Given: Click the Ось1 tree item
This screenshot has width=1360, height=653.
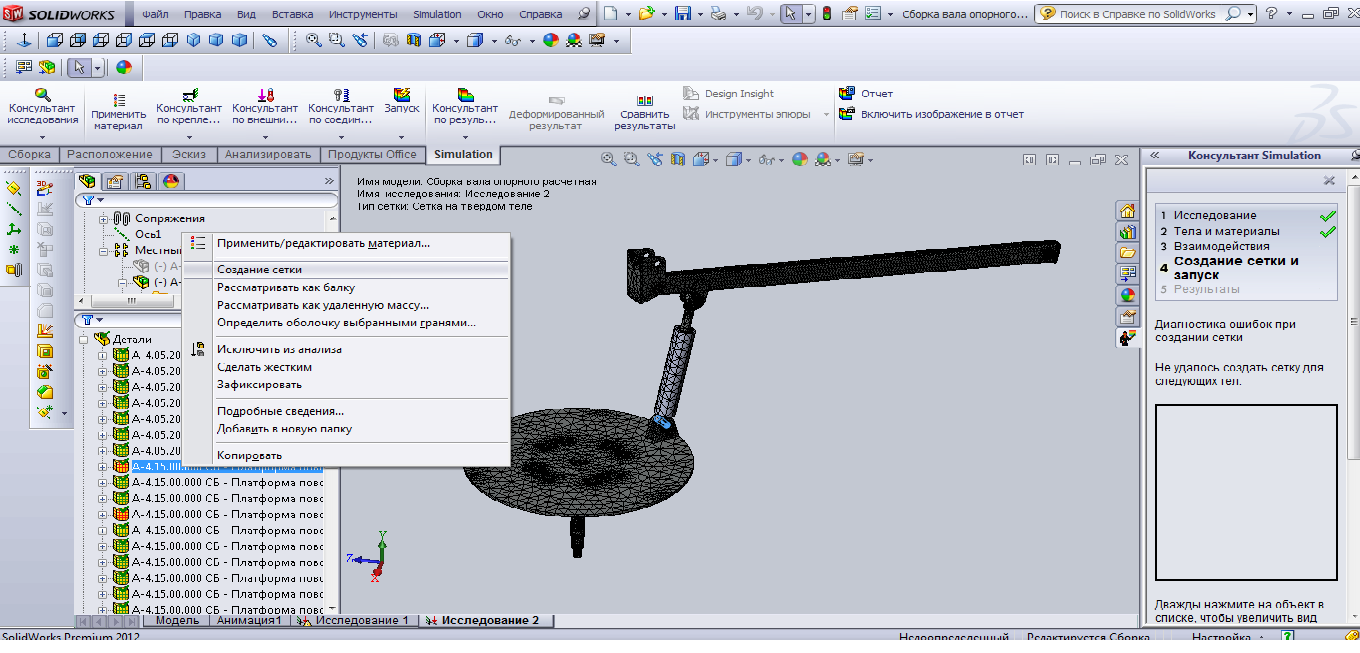Looking at the screenshot, I should tap(148, 234).
